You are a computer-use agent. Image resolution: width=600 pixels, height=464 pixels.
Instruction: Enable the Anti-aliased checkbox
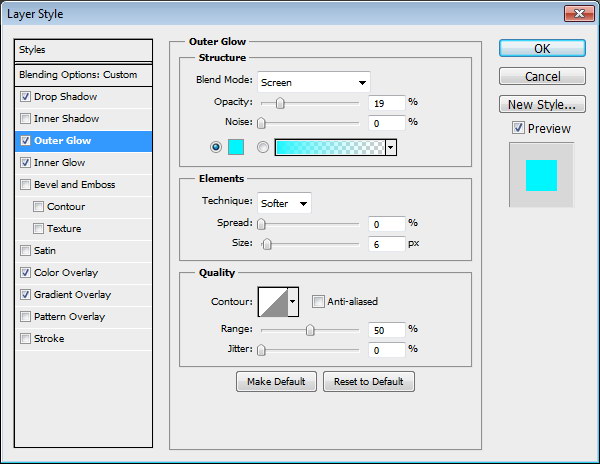(x=318, y=301)
